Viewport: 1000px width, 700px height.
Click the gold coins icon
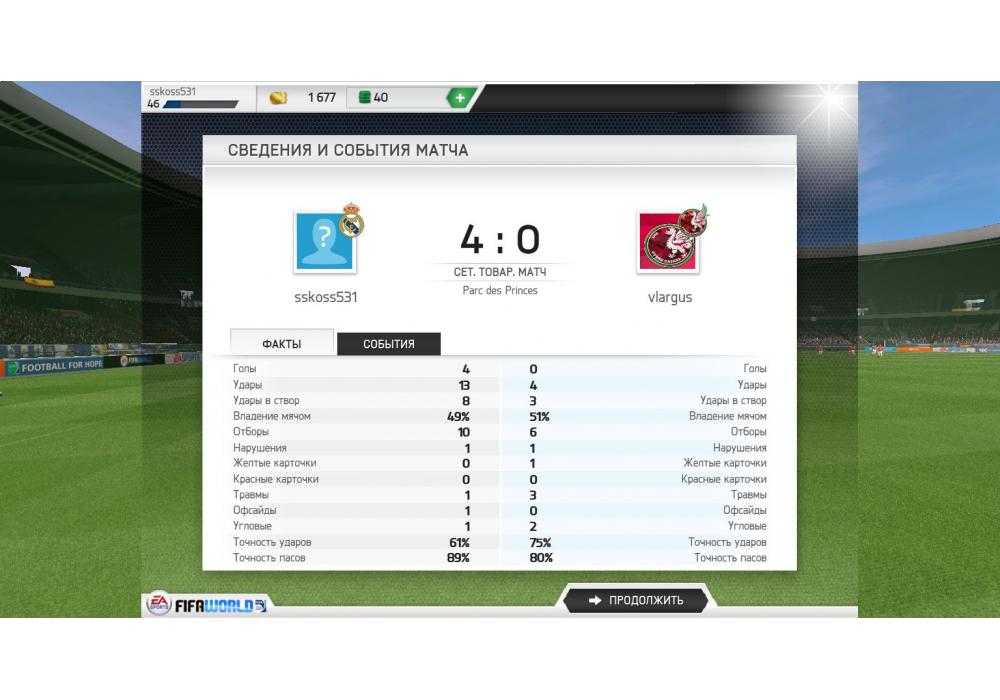coord(278,98)
